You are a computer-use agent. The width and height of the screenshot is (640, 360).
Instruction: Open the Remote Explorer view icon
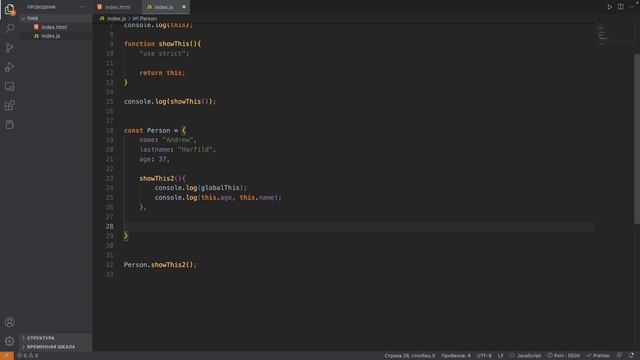tap(9, 86)
